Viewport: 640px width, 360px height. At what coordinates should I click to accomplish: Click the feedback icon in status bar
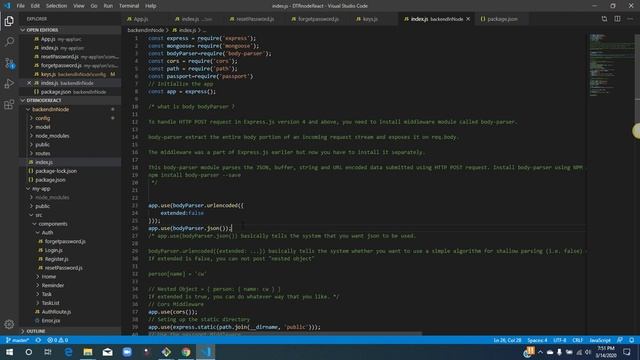[x=620, y=340]
